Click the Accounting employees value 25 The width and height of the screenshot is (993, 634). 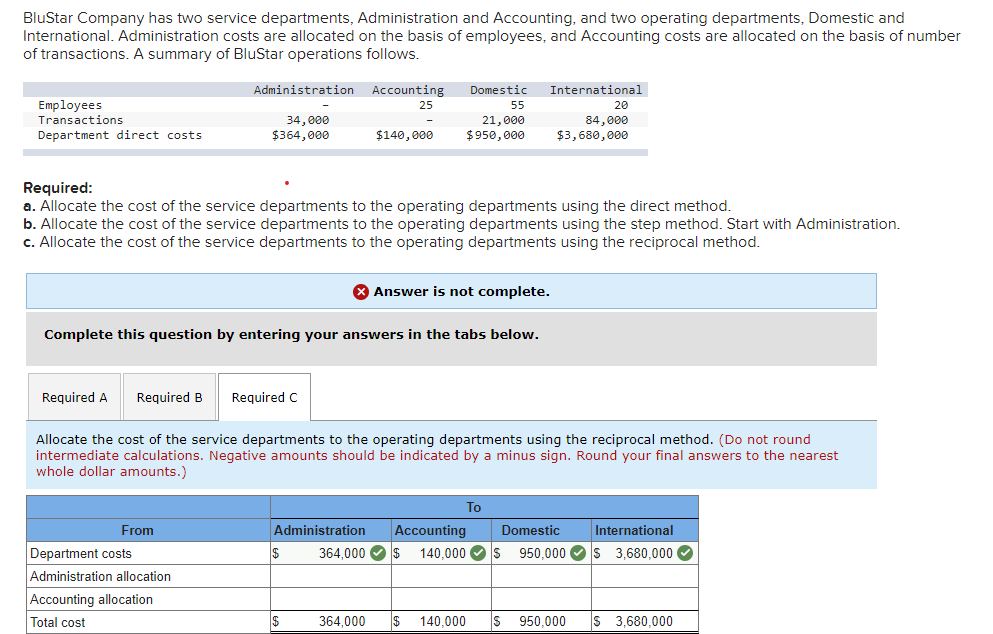tap(426, 105)
